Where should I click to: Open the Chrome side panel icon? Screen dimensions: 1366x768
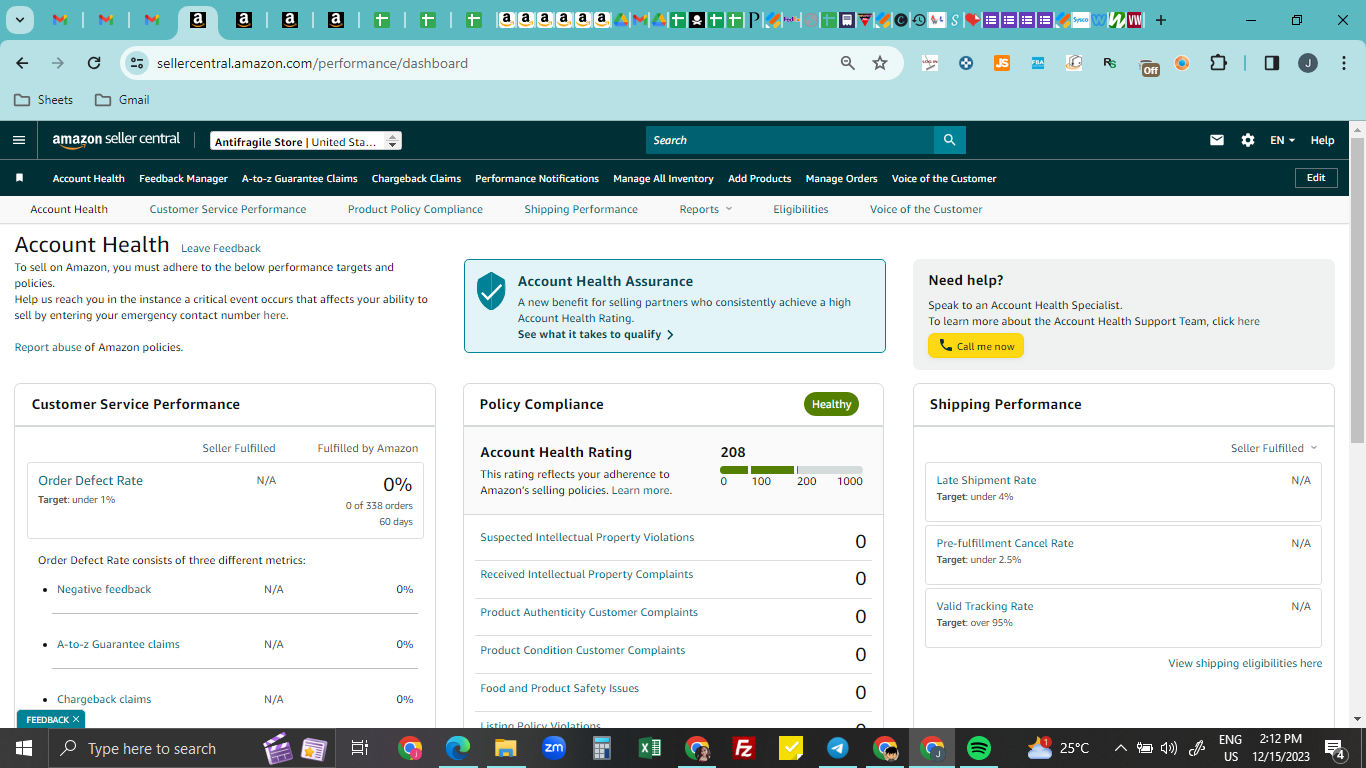1272,63
